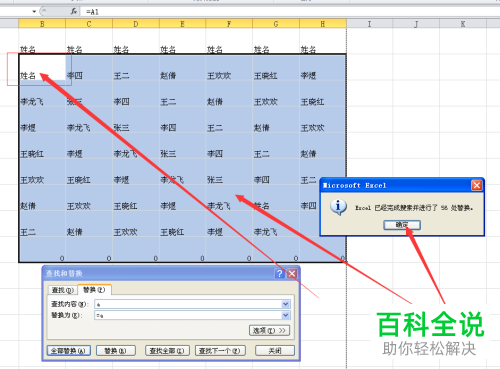Click cell 李龙飞 in column B
Viewport: 500px width, 369px height.
click(42, 94)
